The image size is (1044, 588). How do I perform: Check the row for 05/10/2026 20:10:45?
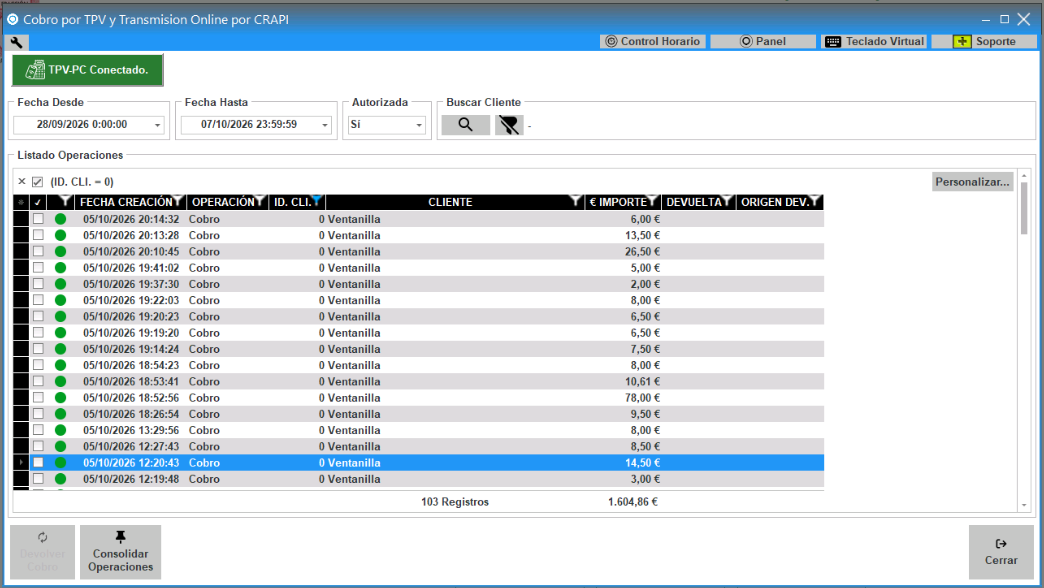tap(39, 251)
